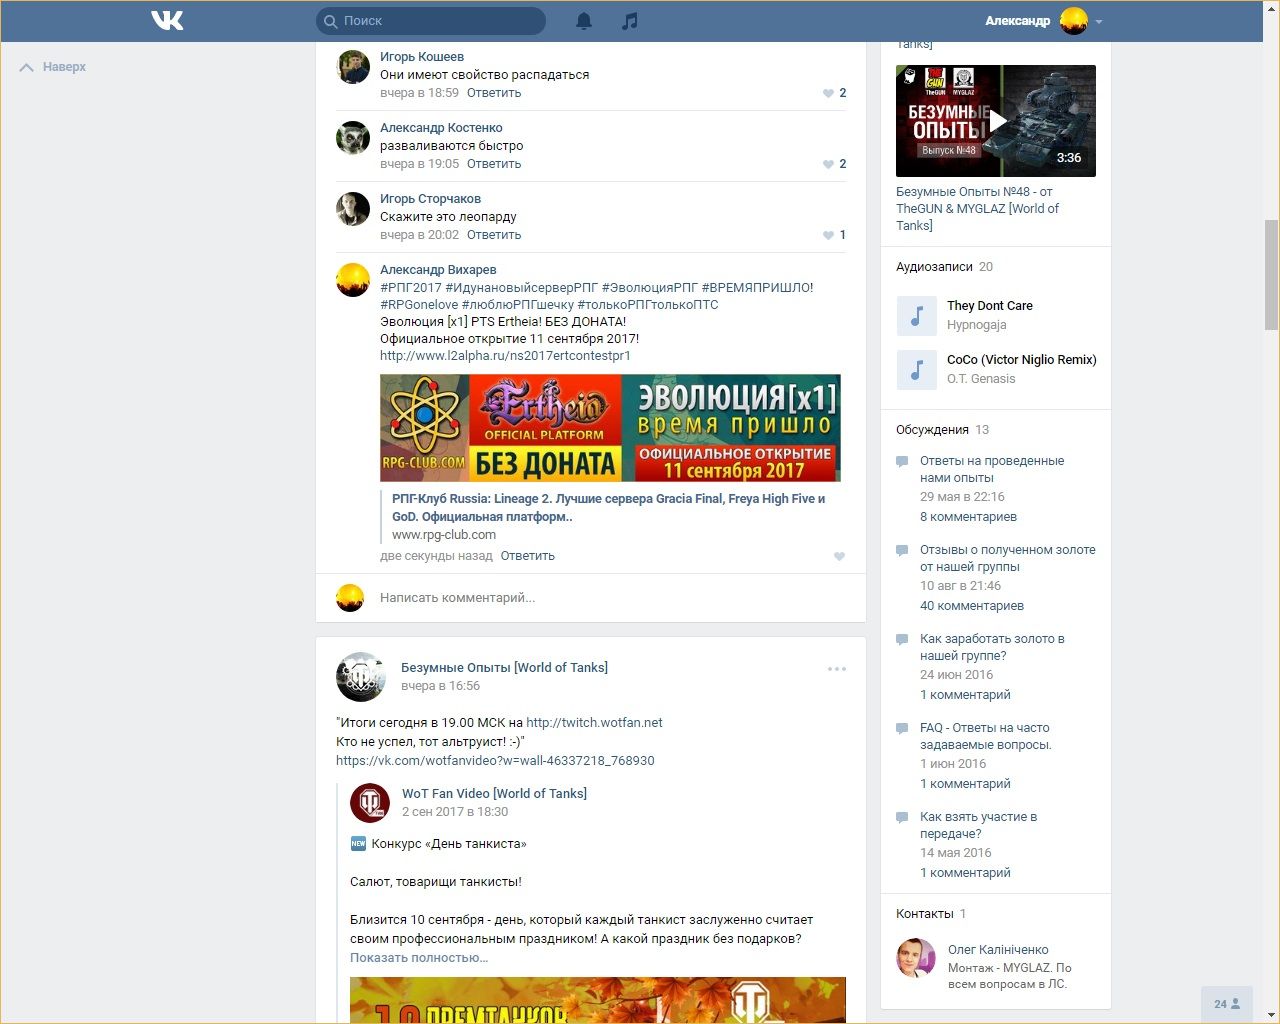Click the Наверх up-arrow icon
The height and width of the screenshot is (1024, 1280).
tap(26, 67)
